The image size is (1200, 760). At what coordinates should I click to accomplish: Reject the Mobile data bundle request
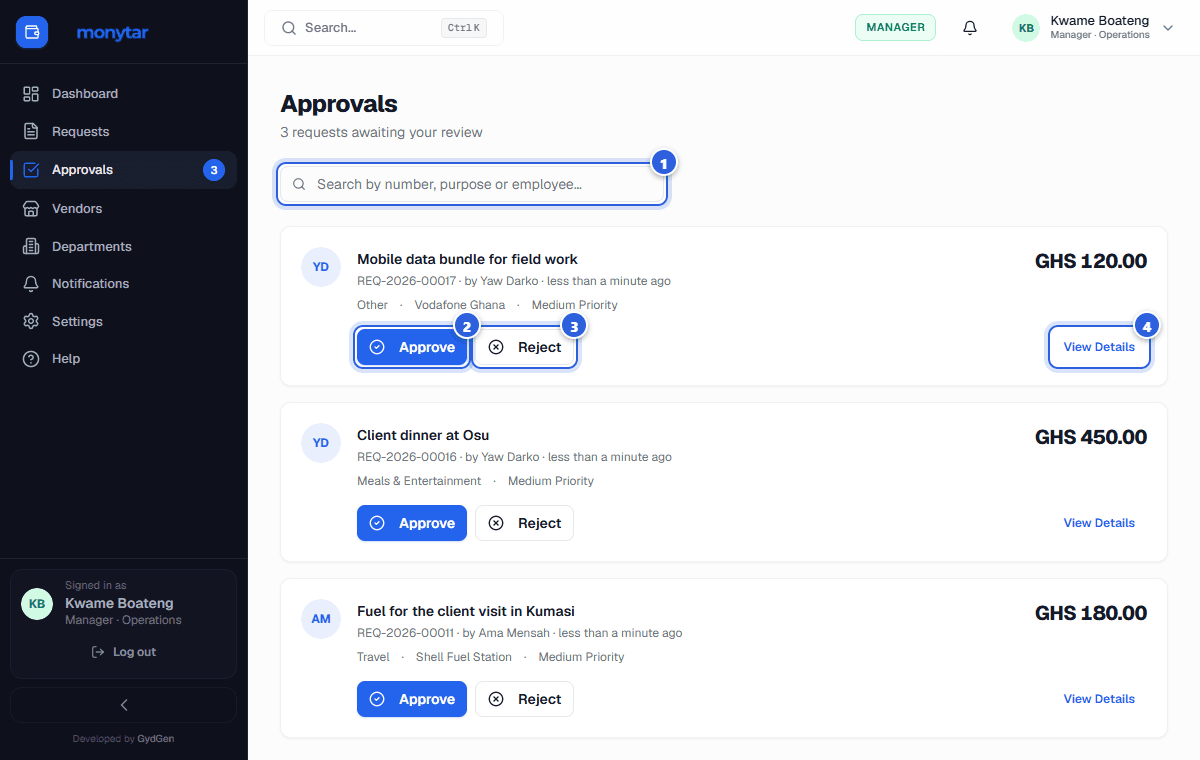point(524,348)
